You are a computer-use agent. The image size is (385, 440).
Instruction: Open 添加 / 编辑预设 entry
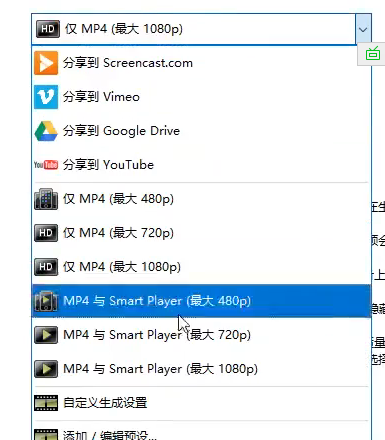(201, 432)
